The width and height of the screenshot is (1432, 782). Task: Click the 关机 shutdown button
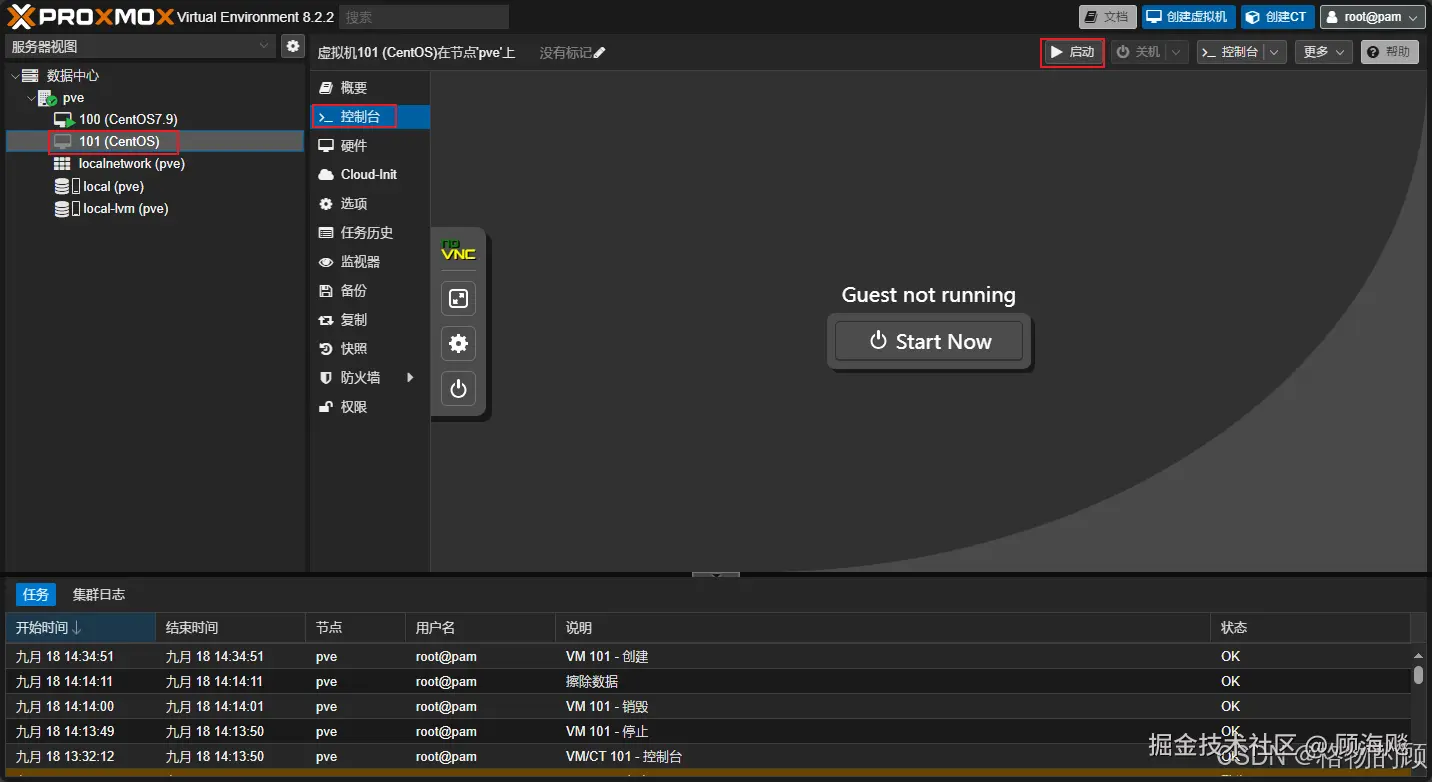1137,52
